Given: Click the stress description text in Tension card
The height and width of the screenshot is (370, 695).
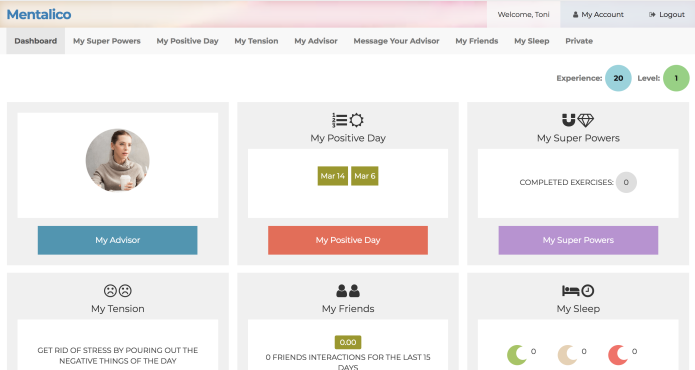Looking at the screenshot, I should click(118, 355).
